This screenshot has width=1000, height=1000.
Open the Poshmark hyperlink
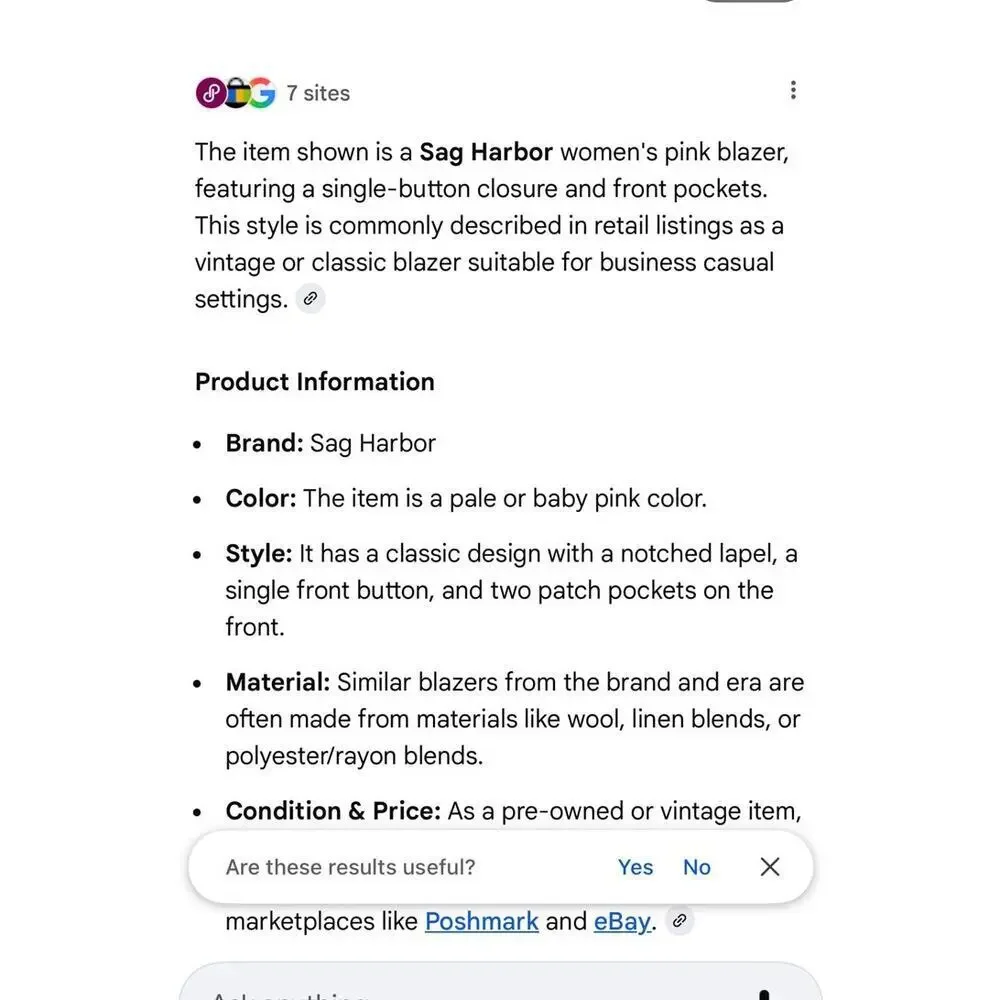point(482,922)
